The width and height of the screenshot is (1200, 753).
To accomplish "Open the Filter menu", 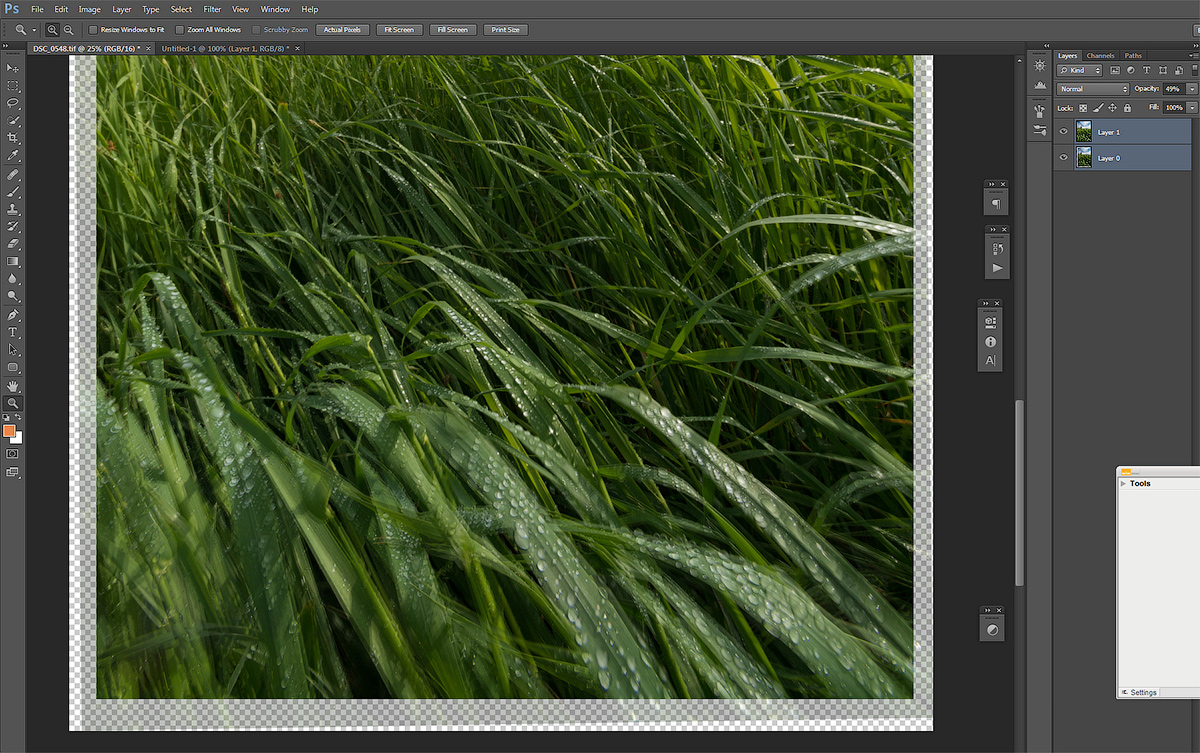I will [212, 9].
